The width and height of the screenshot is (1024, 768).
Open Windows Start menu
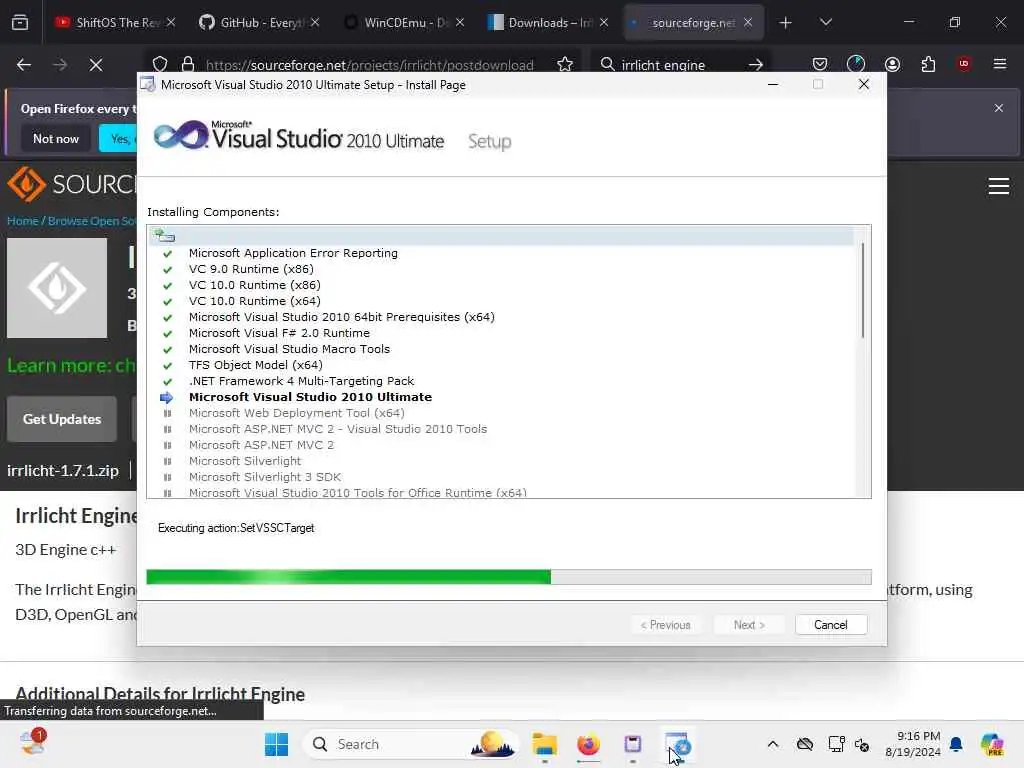276,744
